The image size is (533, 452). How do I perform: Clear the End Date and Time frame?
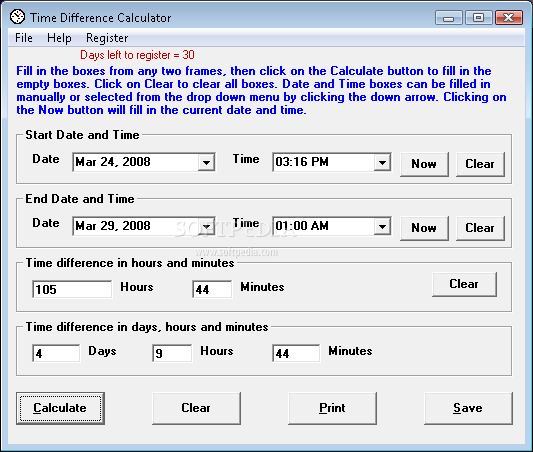pyautogui.click(x=480, y=228)
